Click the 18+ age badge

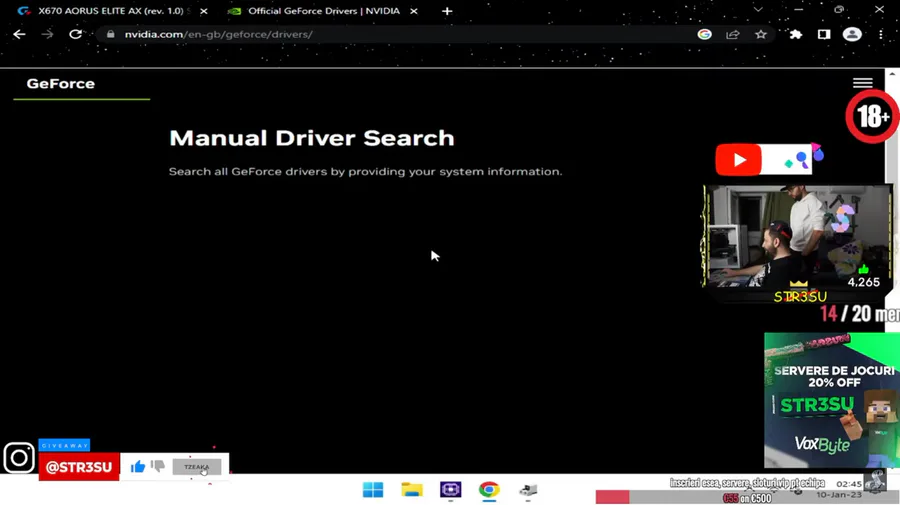pos(872,116)
